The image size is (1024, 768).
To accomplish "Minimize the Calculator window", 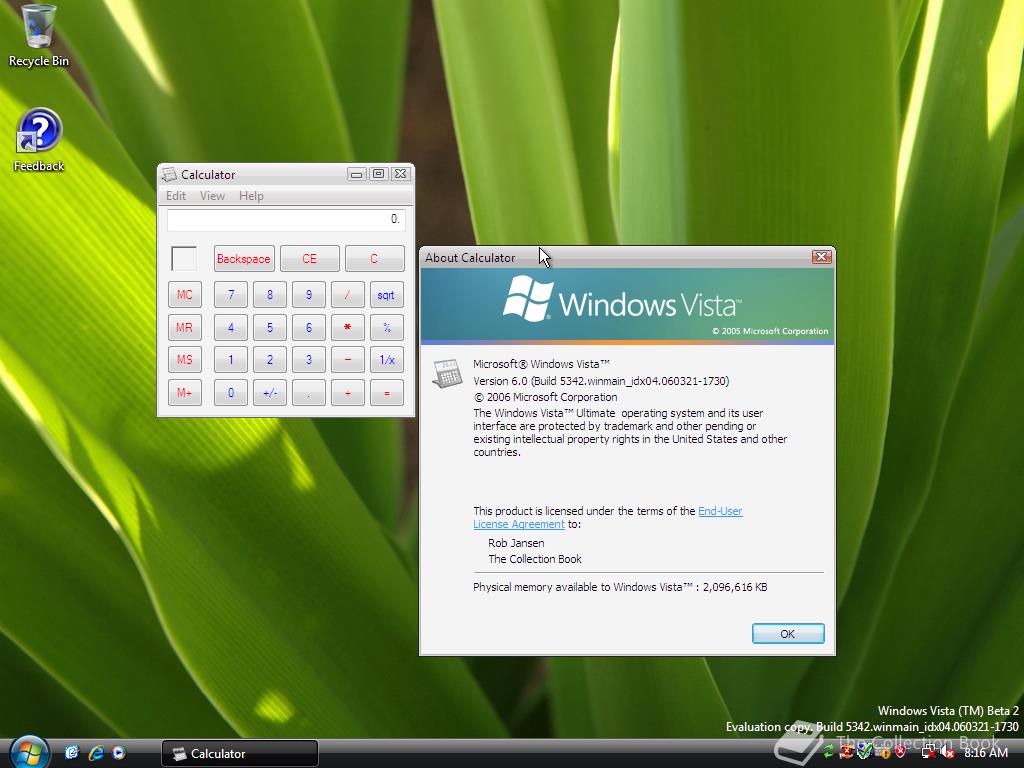I will pos(357,174).
